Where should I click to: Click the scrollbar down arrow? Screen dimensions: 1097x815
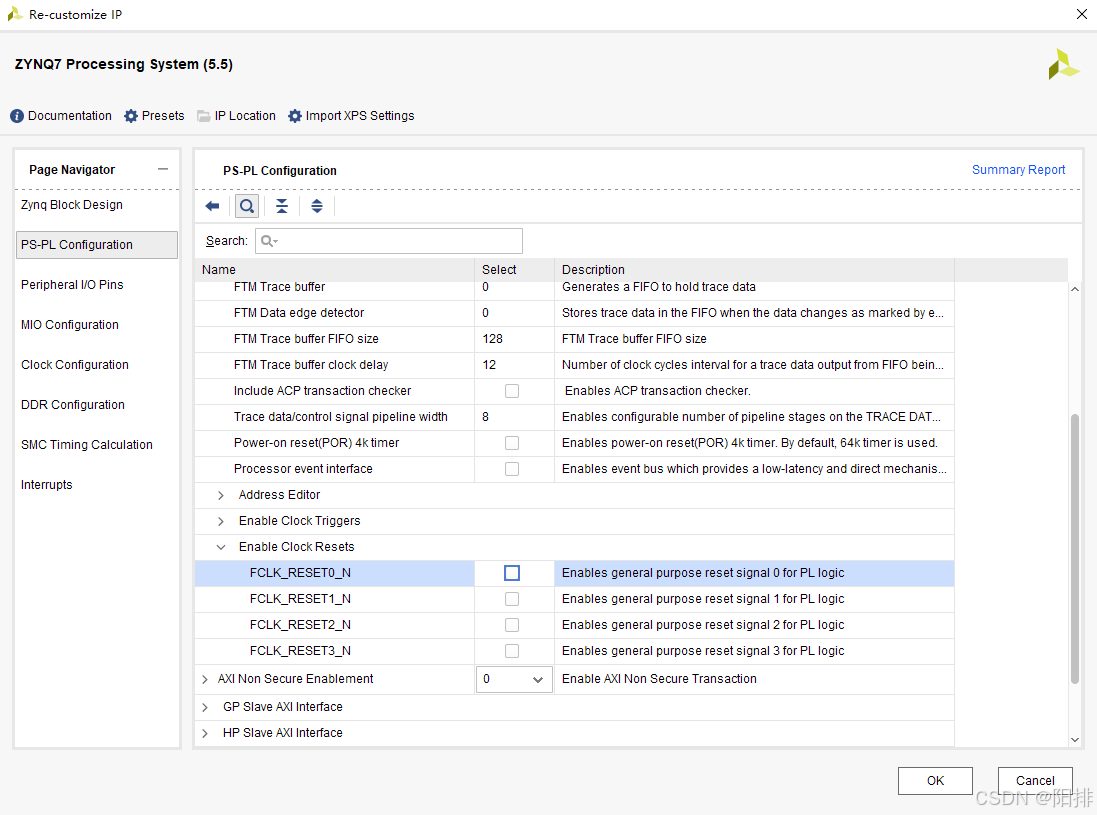[1075, 739]
